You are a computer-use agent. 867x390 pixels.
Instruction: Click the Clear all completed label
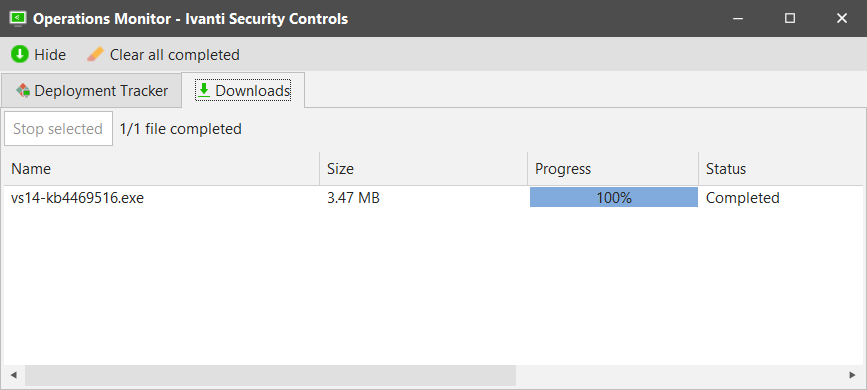coord(175,55)
